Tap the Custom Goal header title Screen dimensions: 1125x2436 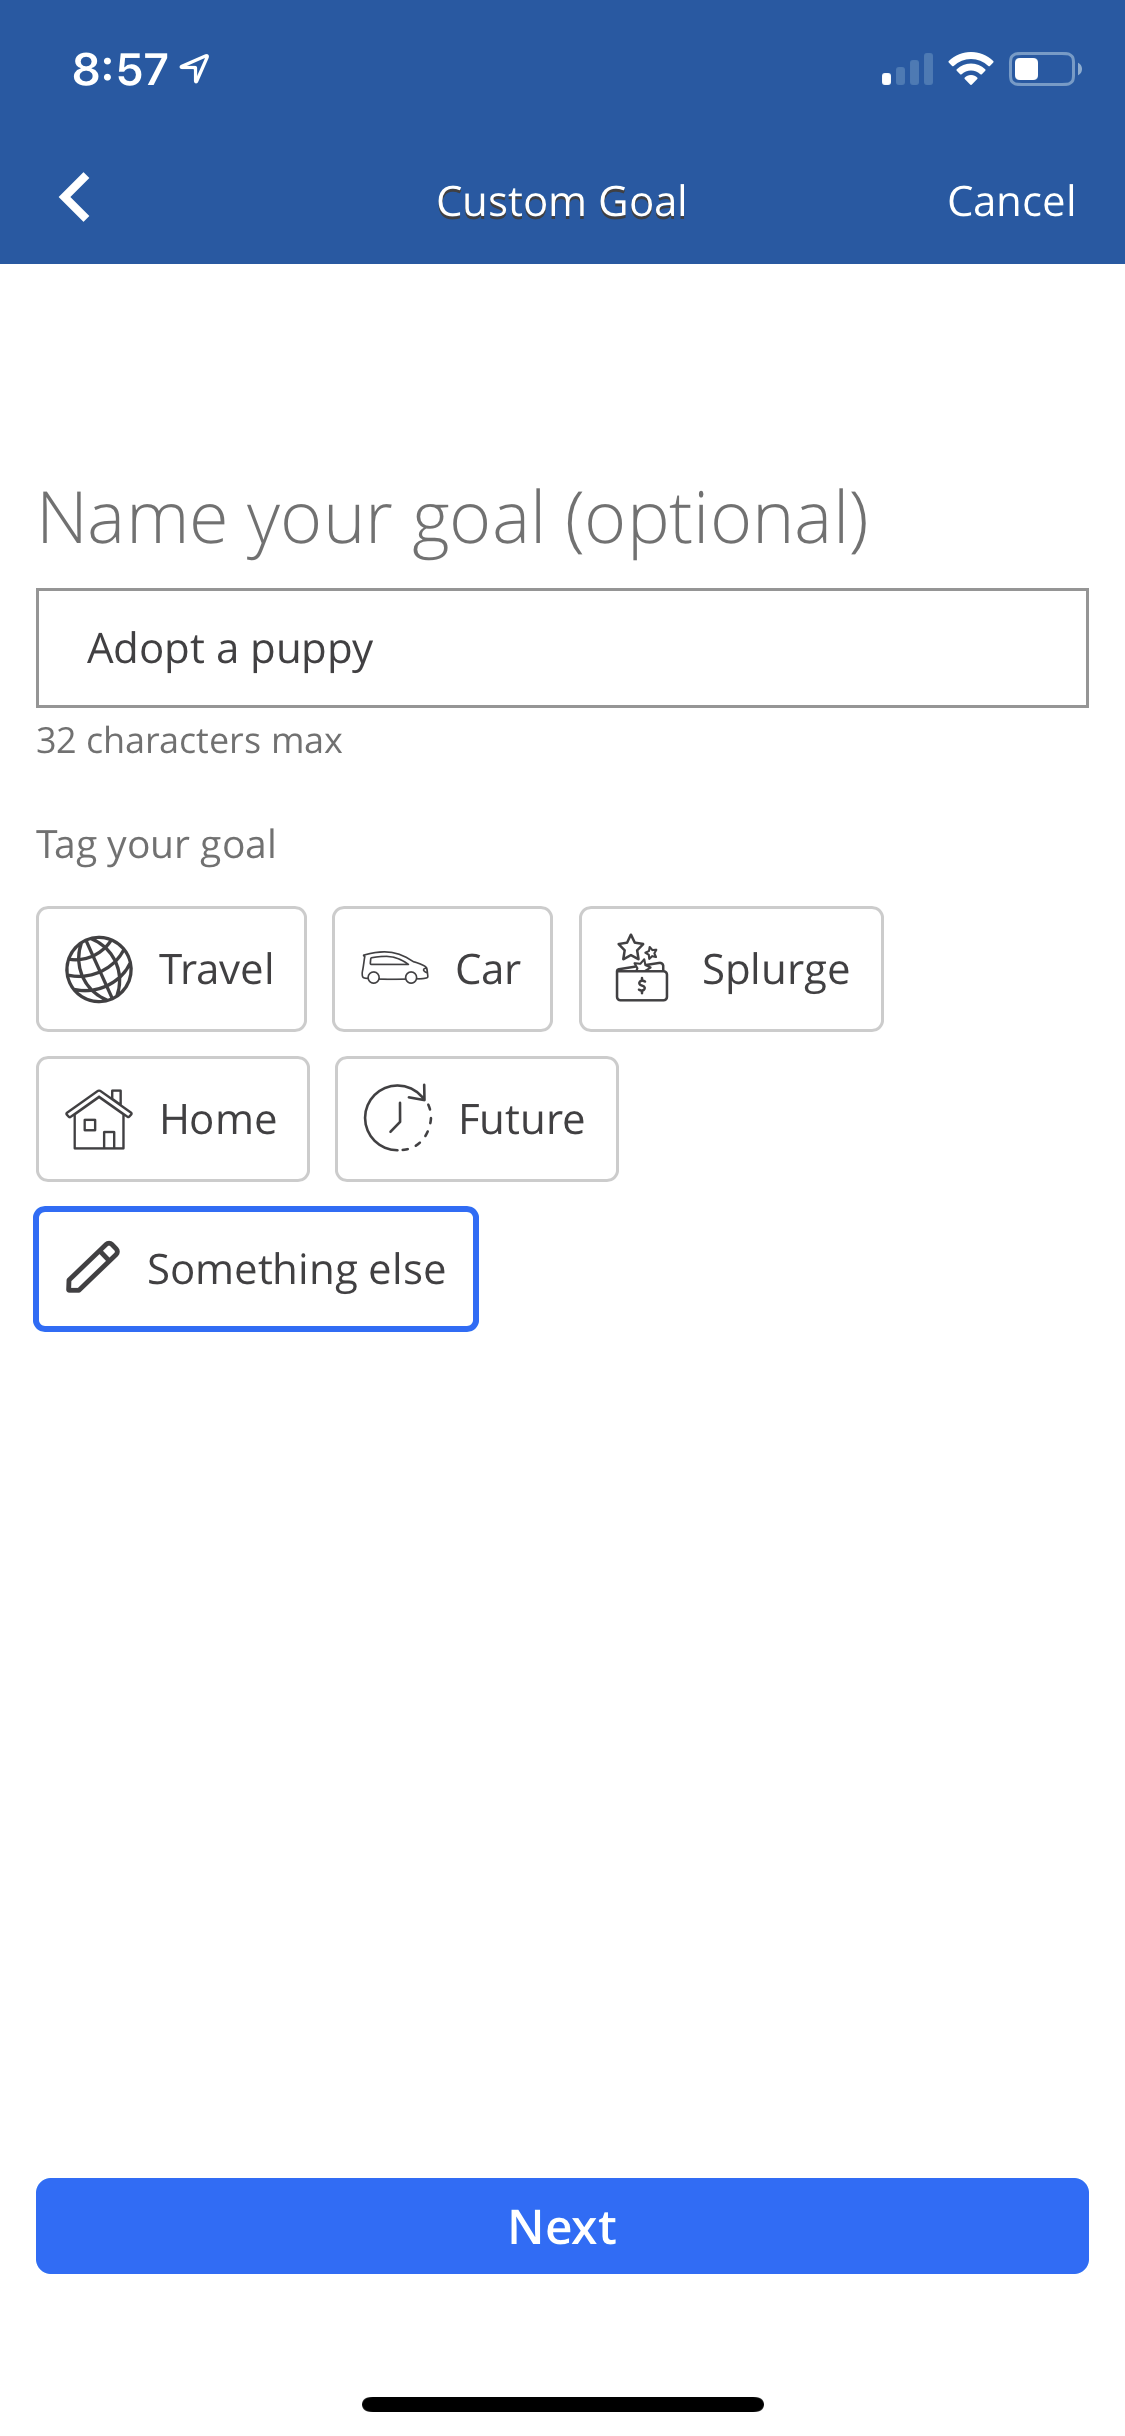[562, 201]
